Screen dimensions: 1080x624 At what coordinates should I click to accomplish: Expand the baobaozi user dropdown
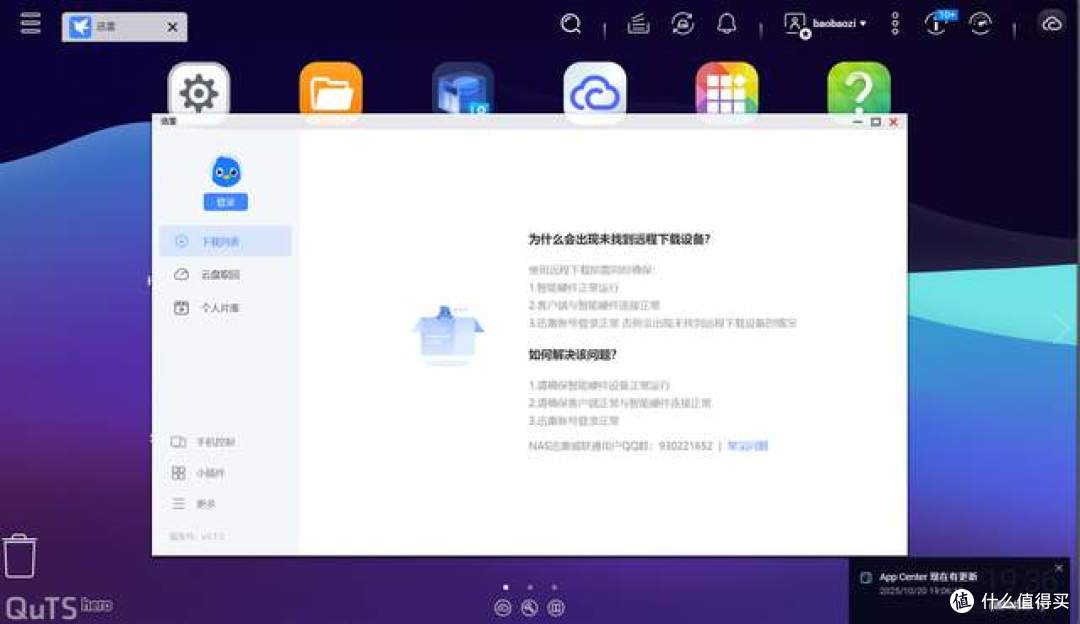[x=840, y=23]
